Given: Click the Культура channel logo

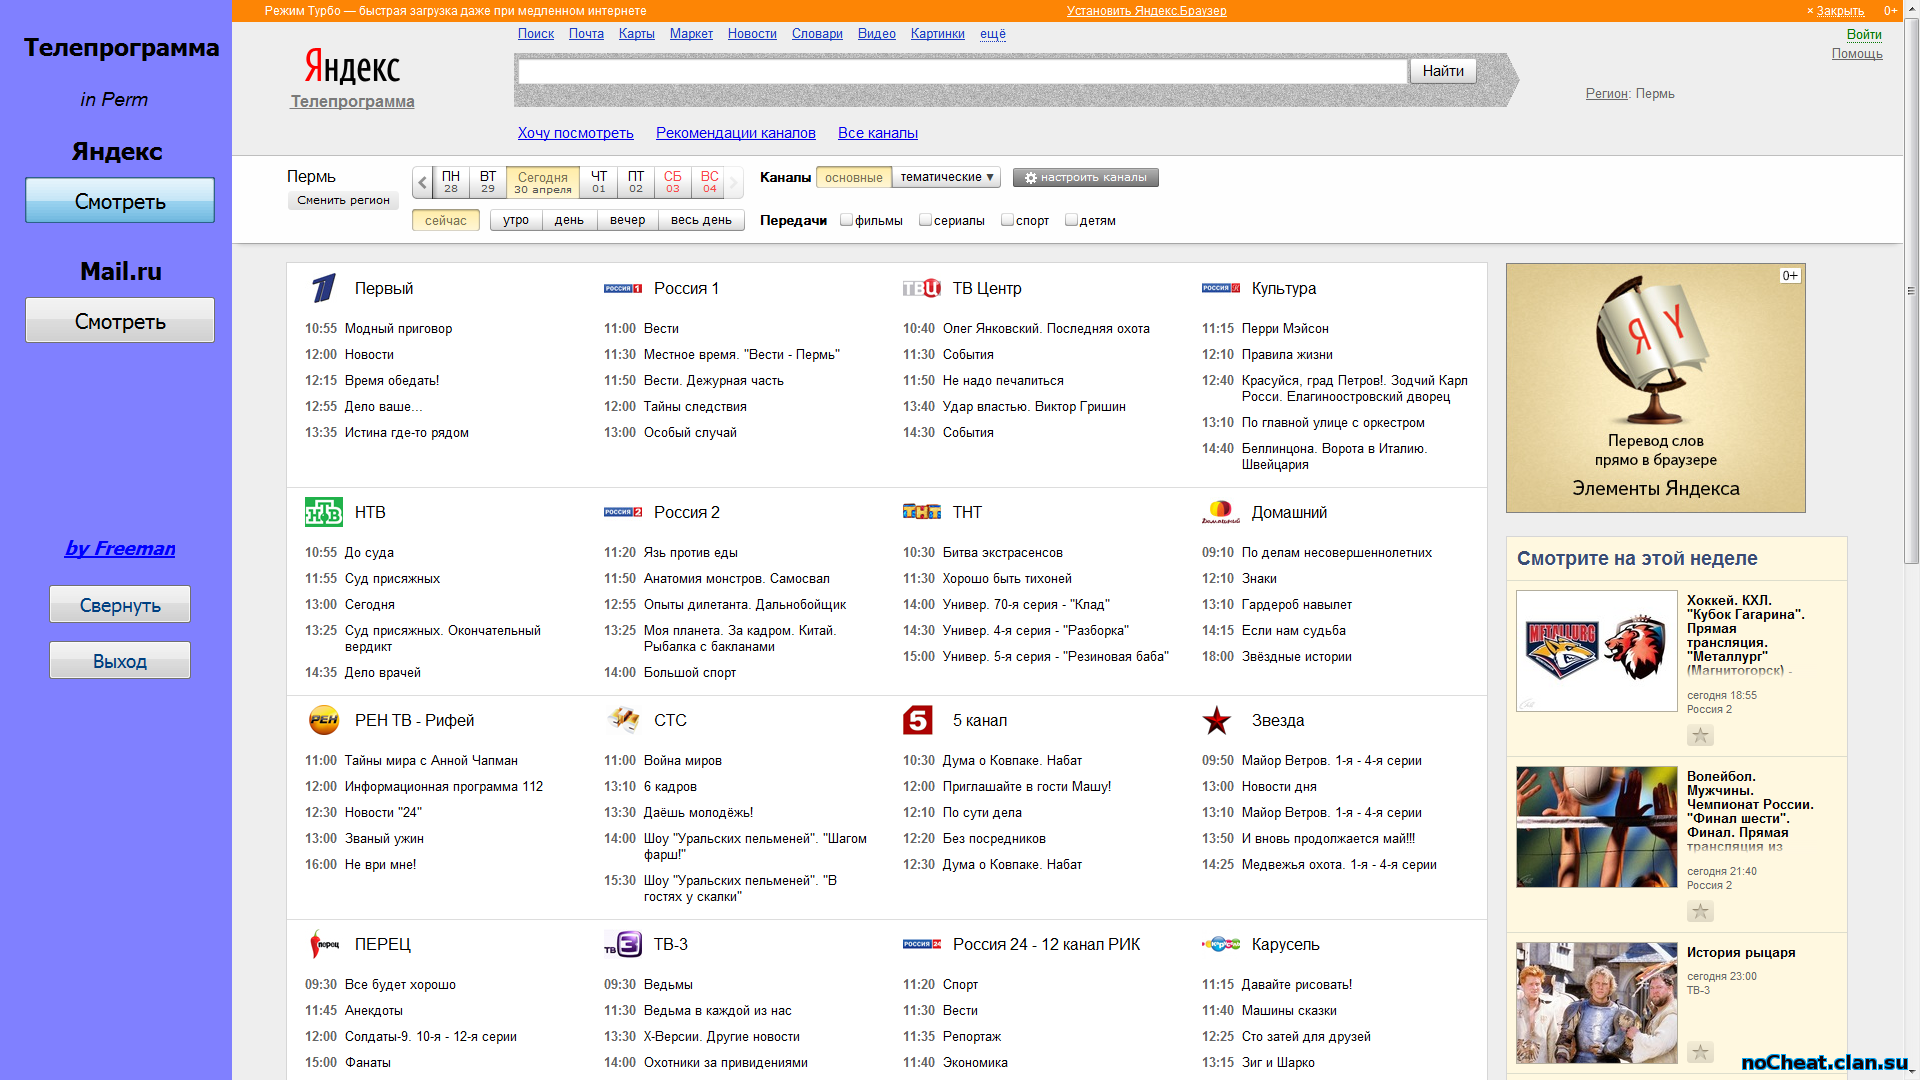Looking at the screenshot, I should 1220,288.
